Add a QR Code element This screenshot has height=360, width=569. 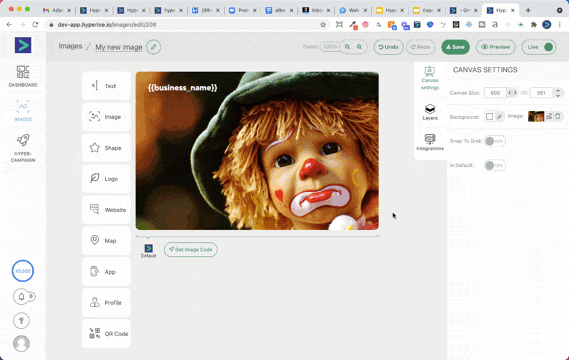106,334
